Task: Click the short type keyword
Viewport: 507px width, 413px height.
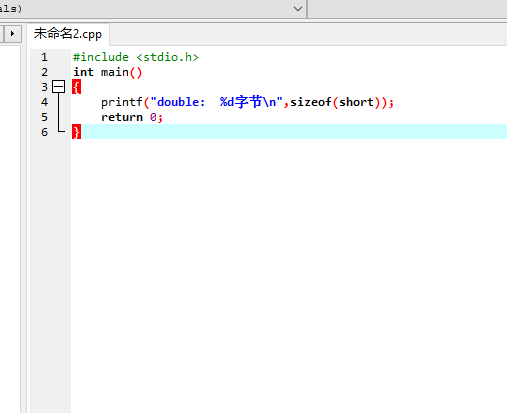Action: [x=356, y=102]
